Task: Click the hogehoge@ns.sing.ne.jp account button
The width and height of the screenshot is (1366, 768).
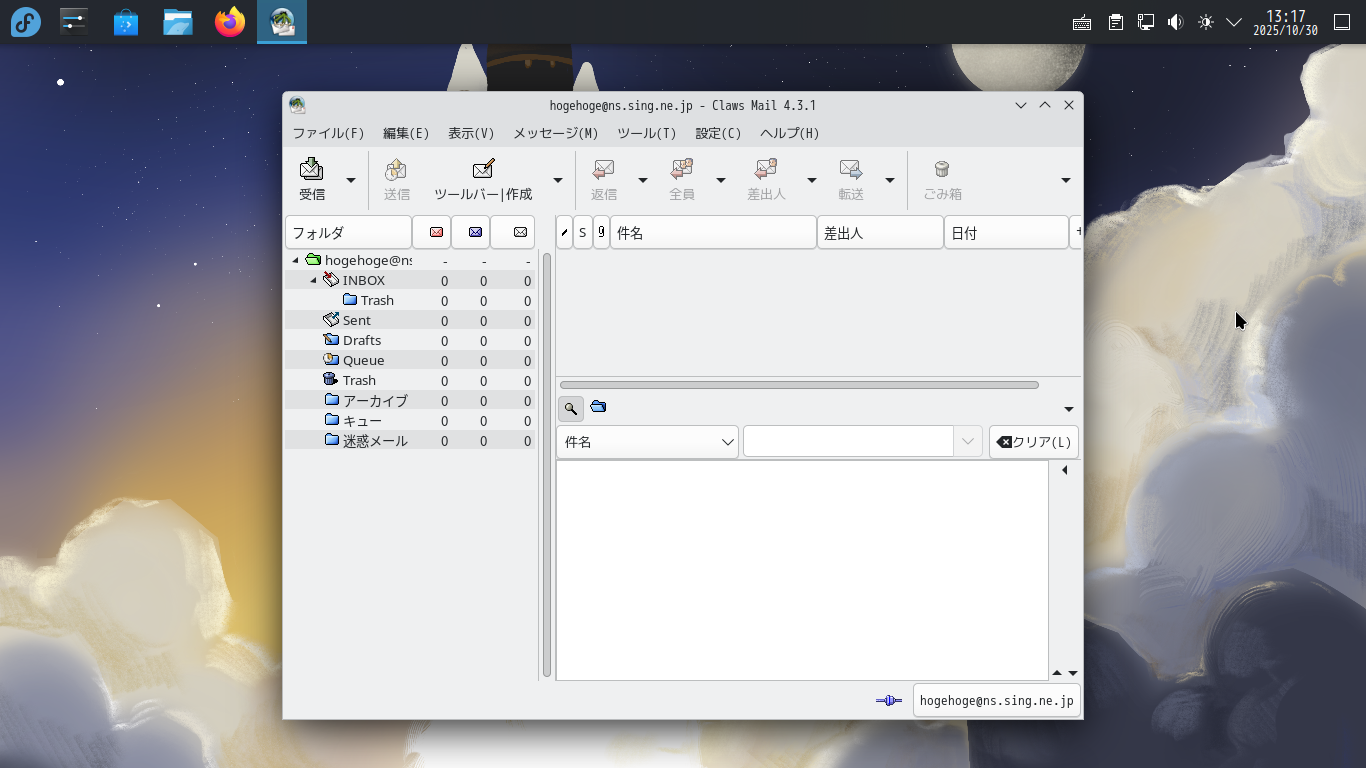Action: pyautogui.click(x=996, y=701)
